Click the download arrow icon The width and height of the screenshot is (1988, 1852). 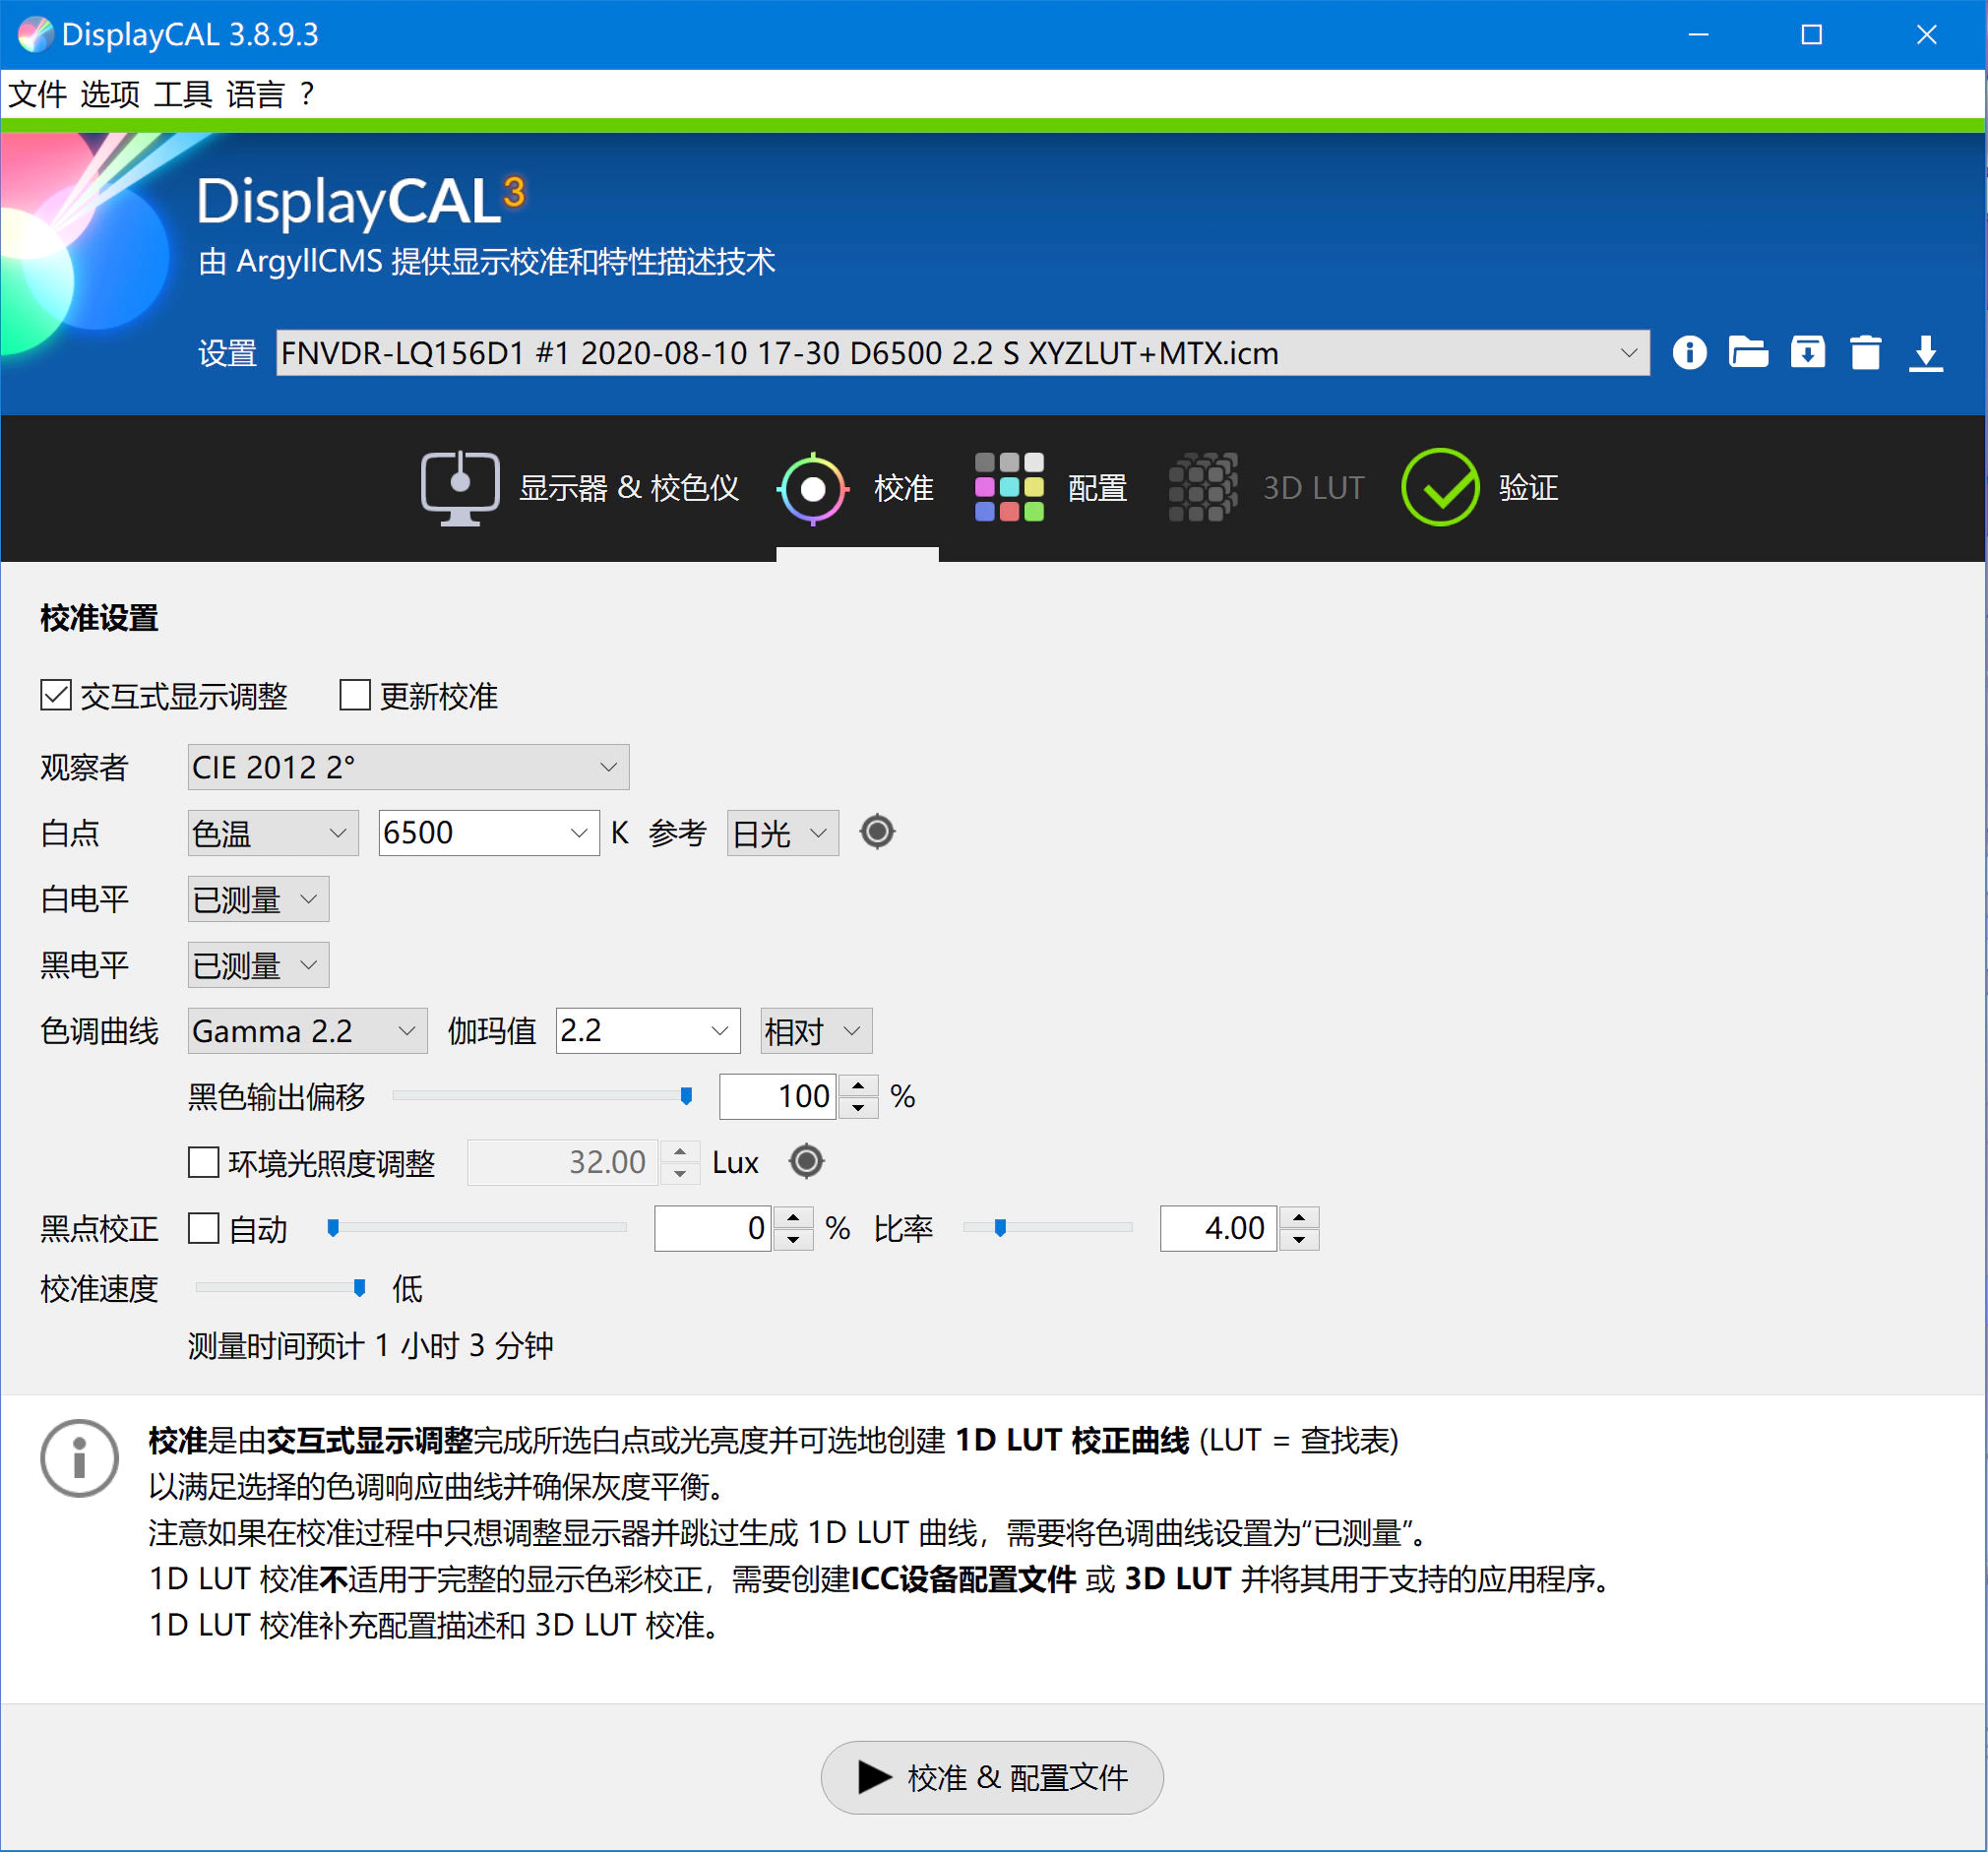point(1925,353)
